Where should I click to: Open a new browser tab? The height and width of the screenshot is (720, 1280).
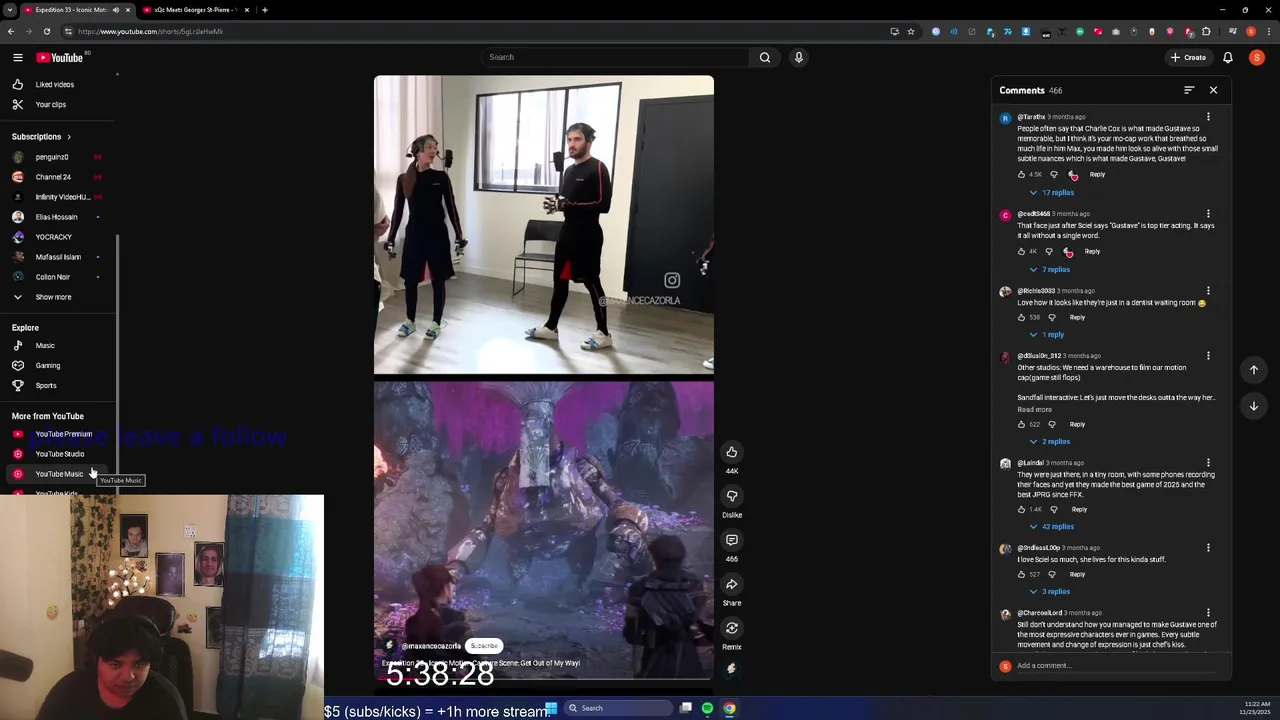click(264, 9)
